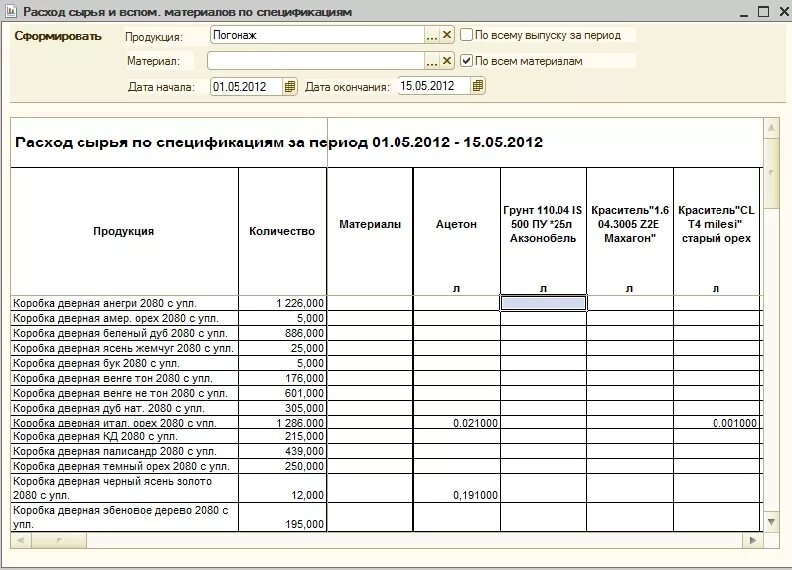Click quantity cell 176,000
Viewport: 792px width, 570px height.
[x=282, y=378]
